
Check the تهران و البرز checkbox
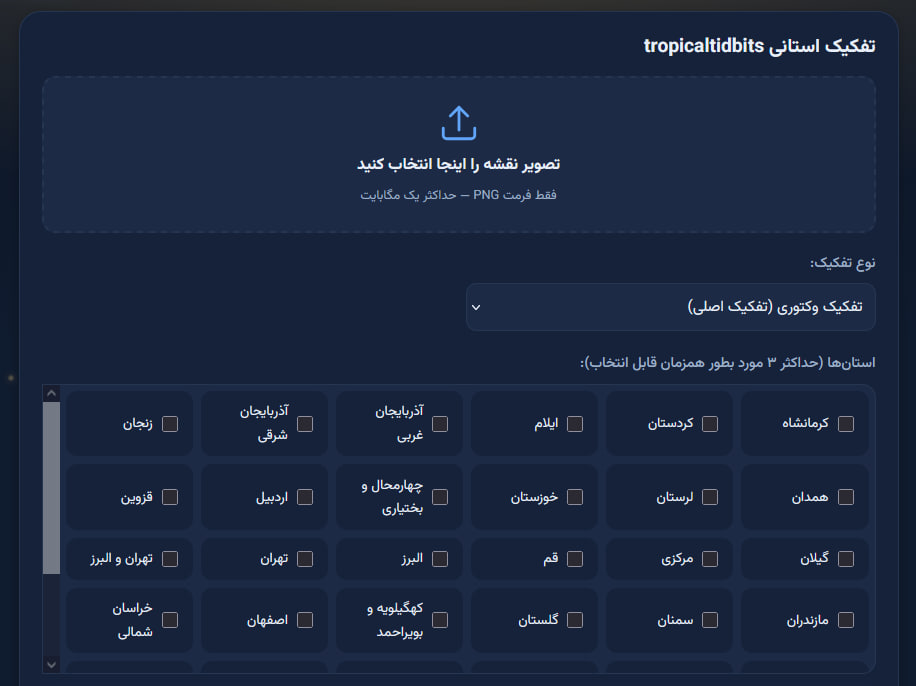(170, 559)
